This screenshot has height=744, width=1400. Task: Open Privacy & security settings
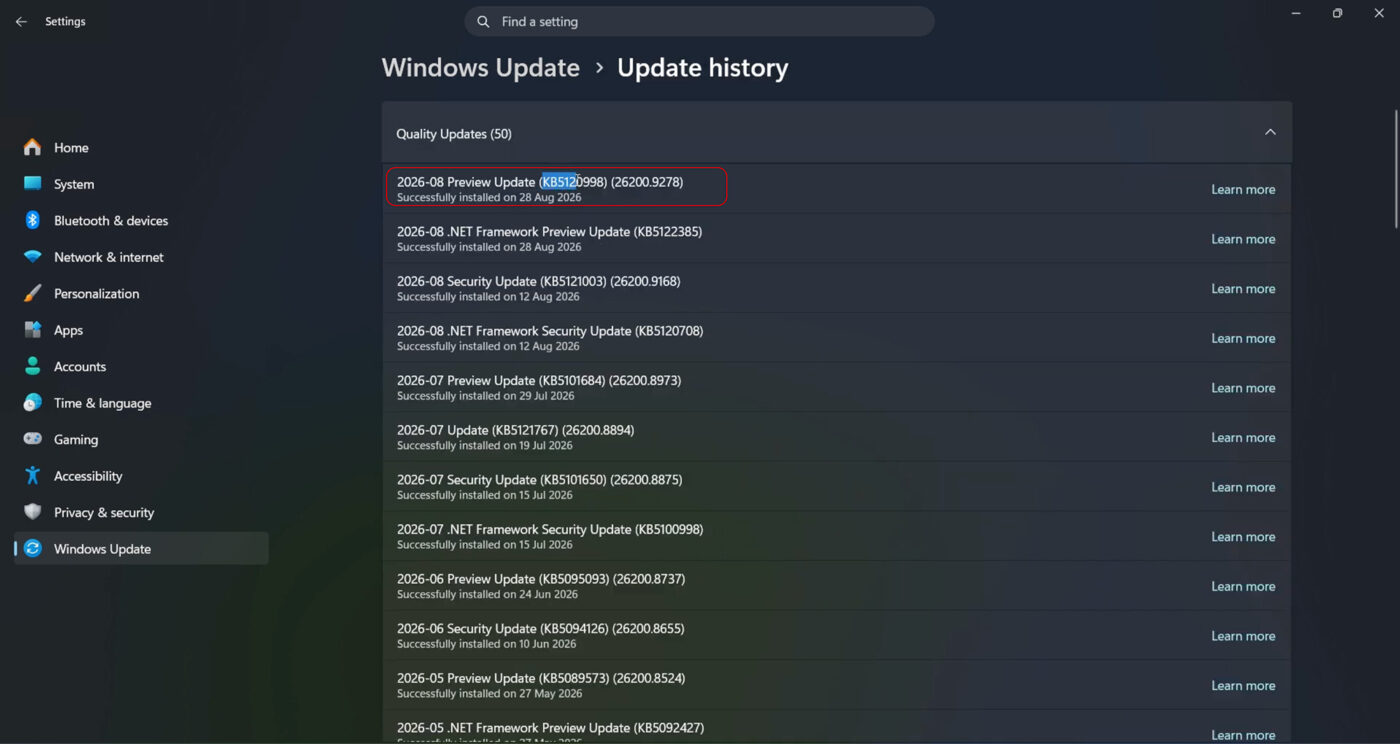[x=141, y=512]
